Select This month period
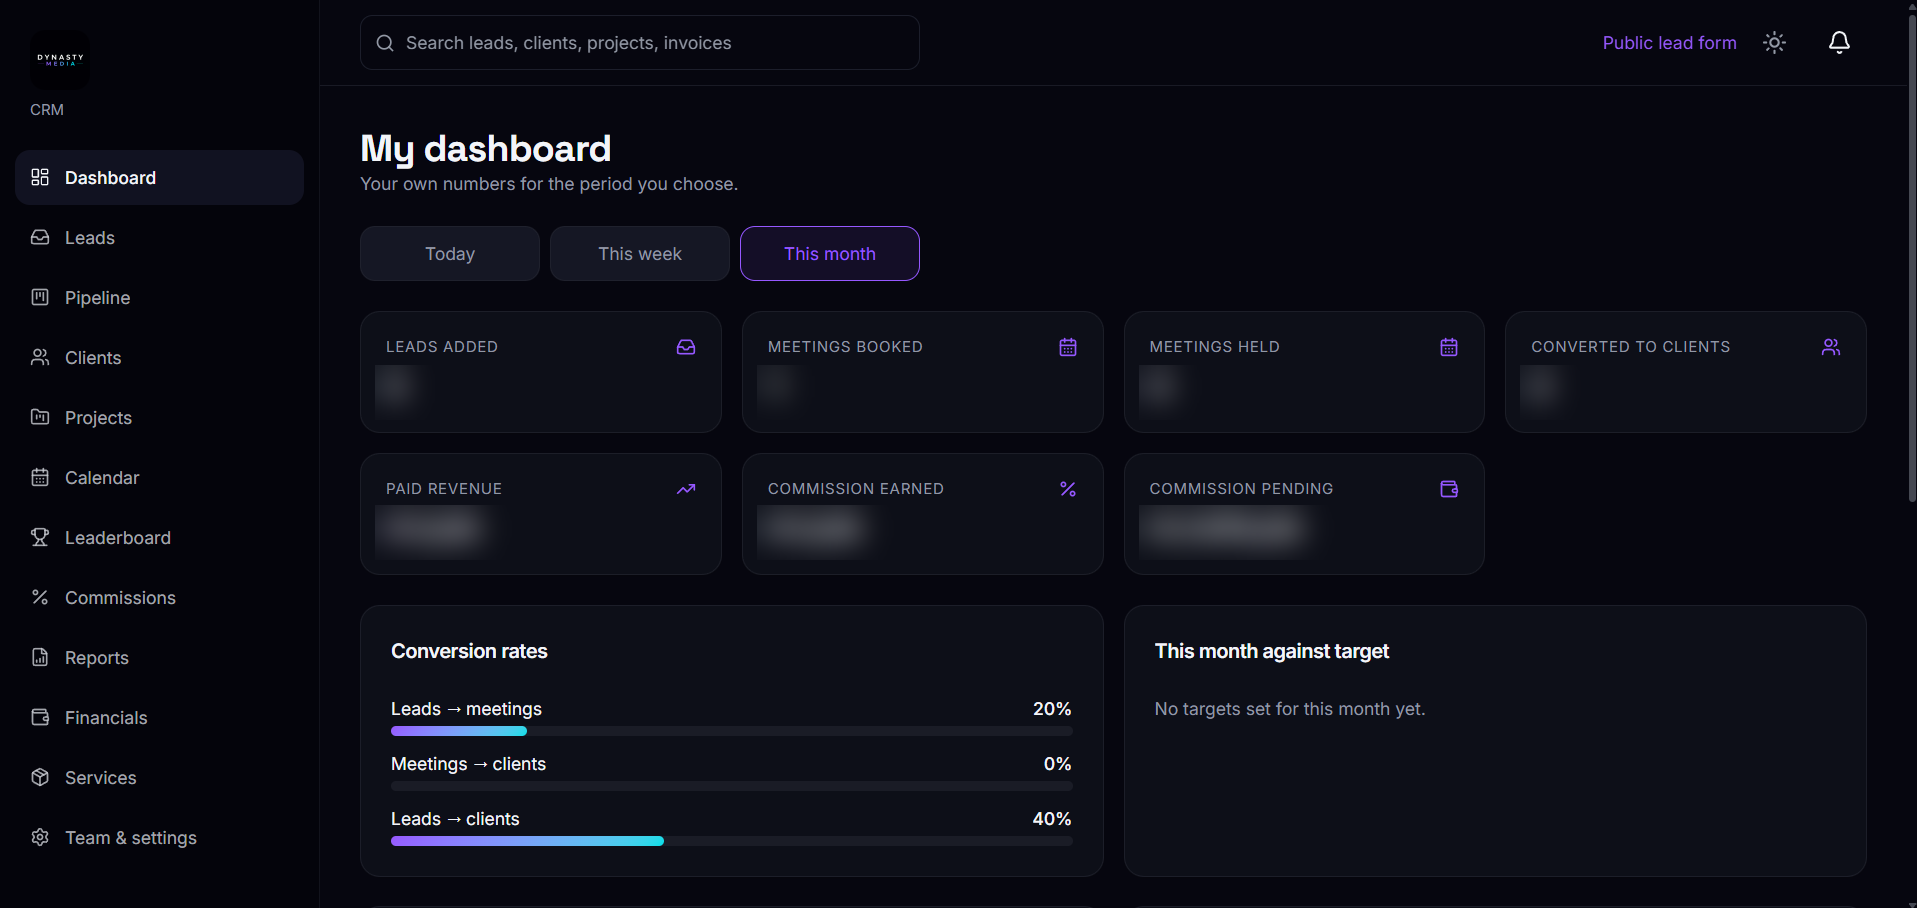Screen dimensions: 1917x908 pyautogui.click(x=830, y=254)
